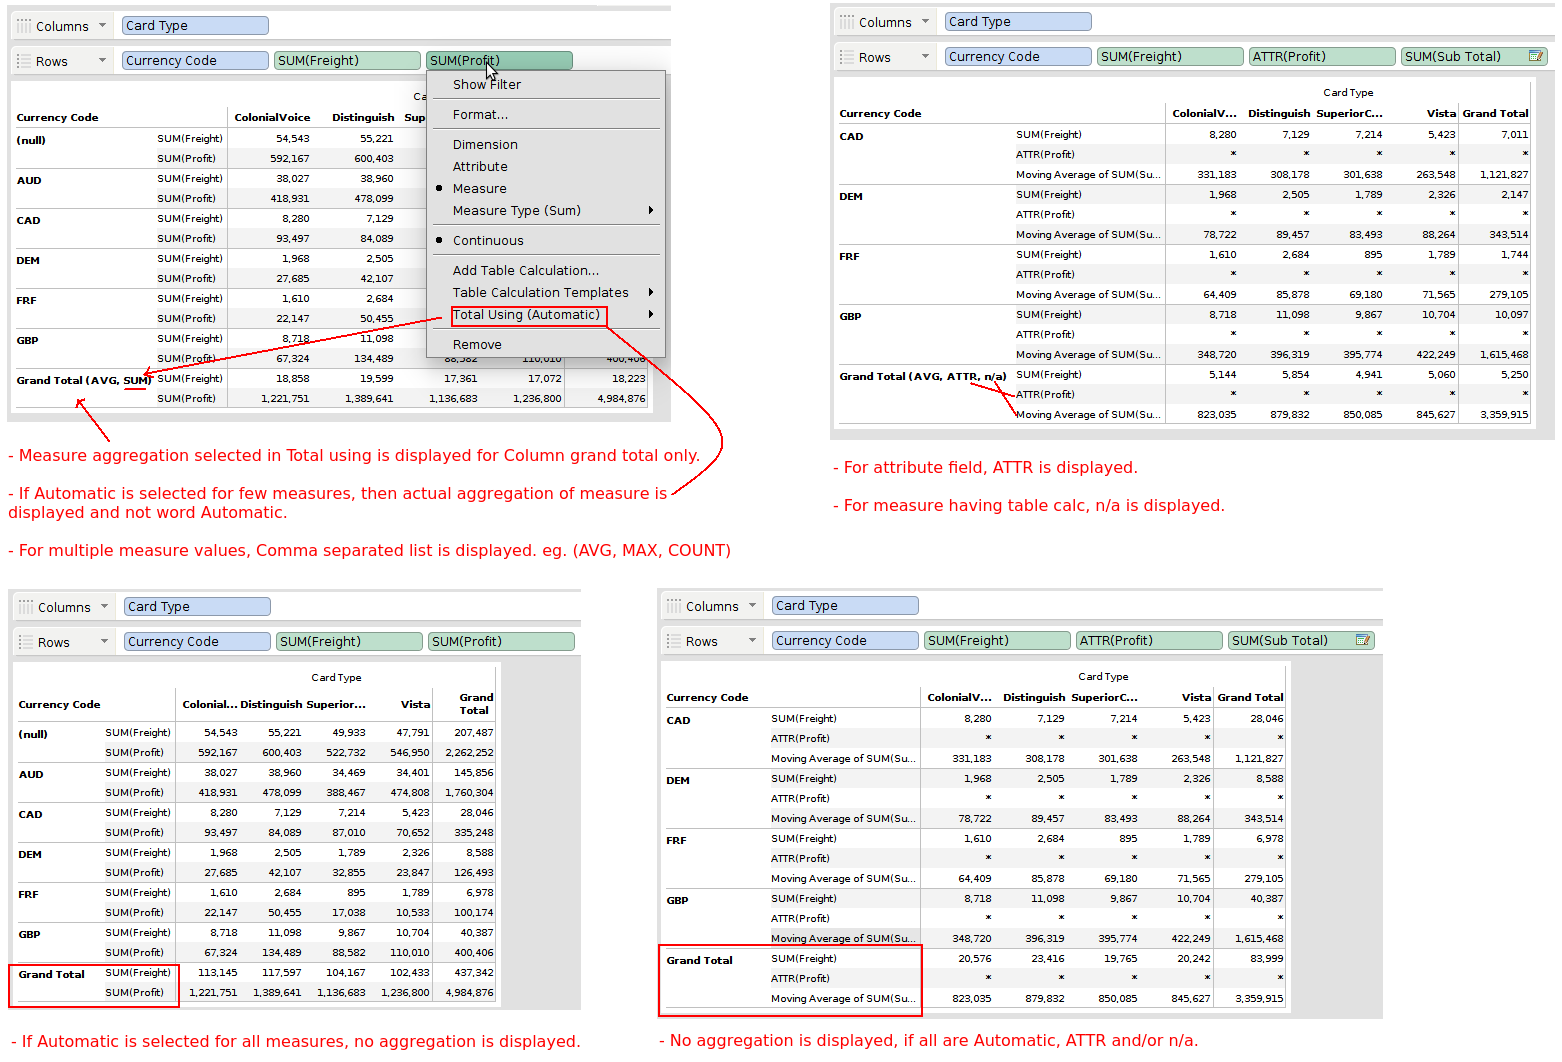Screen dimensions: 1562x1062
Task: Click the 'Grand Total (AVG, ATTR, n/a)' row label
Action: pos(923,377)
